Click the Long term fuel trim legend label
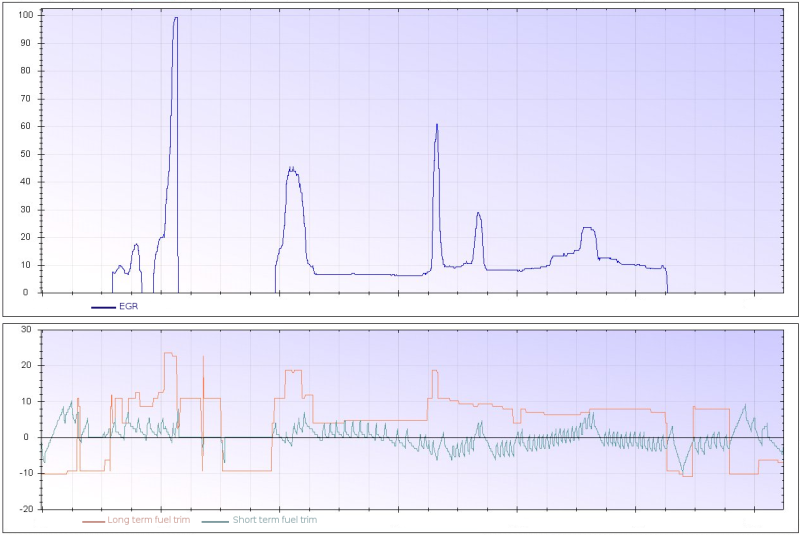 coord(148,520)
